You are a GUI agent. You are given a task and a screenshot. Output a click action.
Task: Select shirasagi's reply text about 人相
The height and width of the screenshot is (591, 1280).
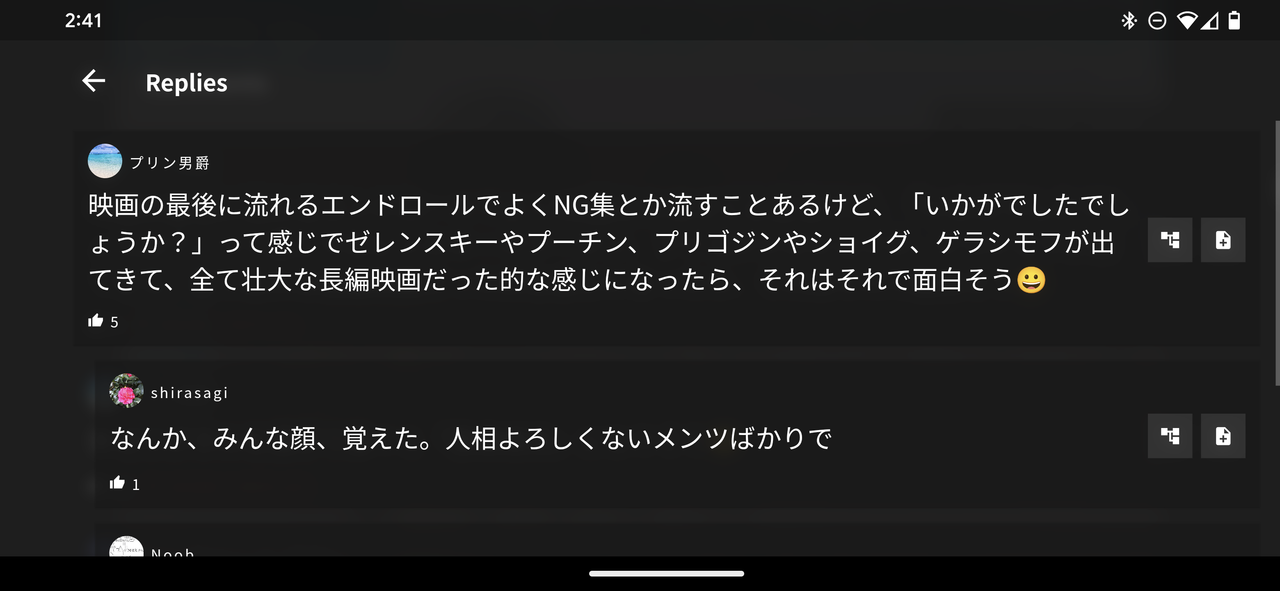[x=471, y=438]
